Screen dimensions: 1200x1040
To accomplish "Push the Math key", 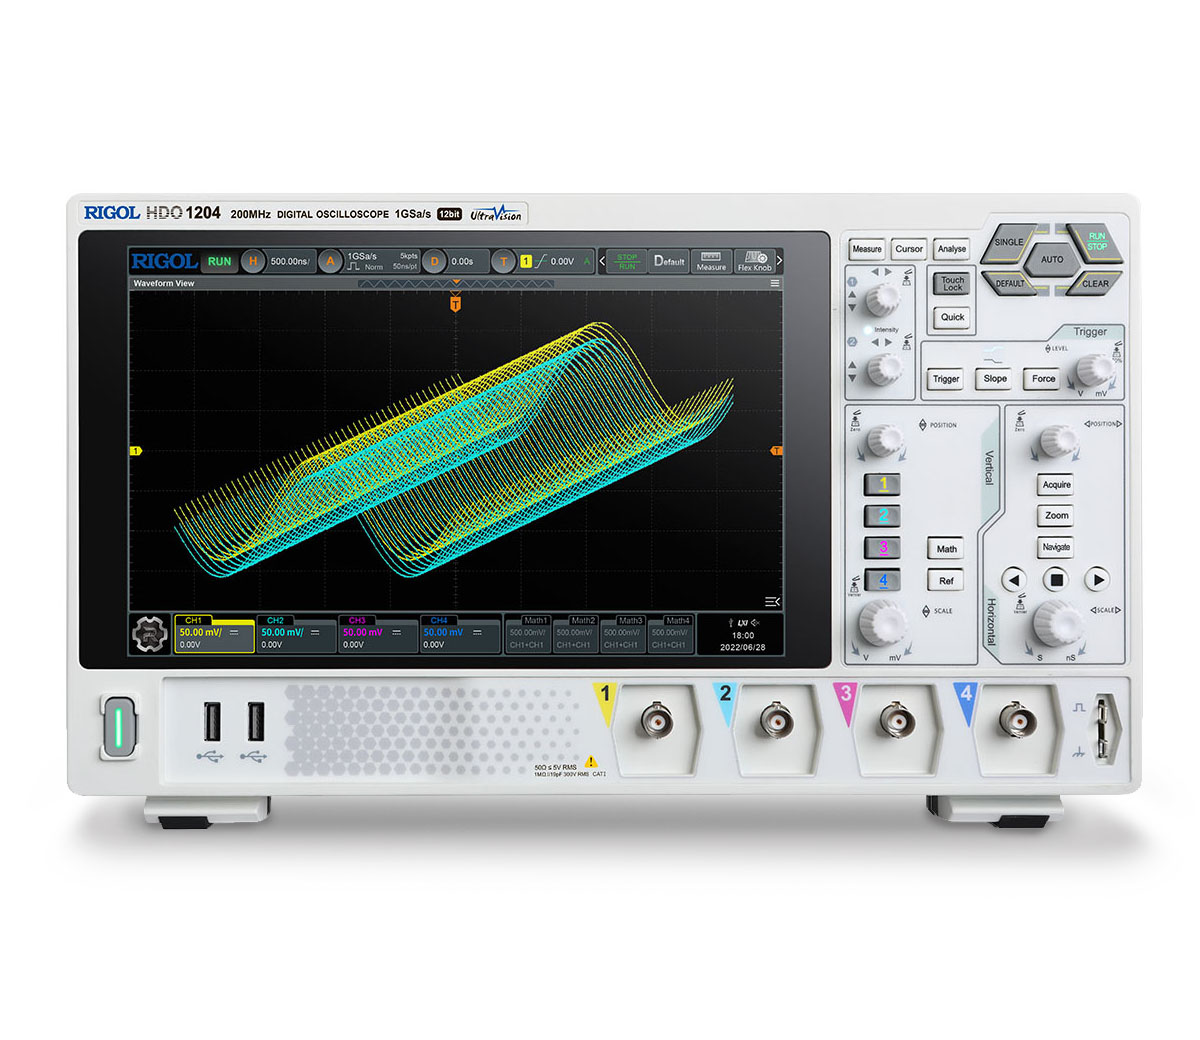I will (946, 548).
